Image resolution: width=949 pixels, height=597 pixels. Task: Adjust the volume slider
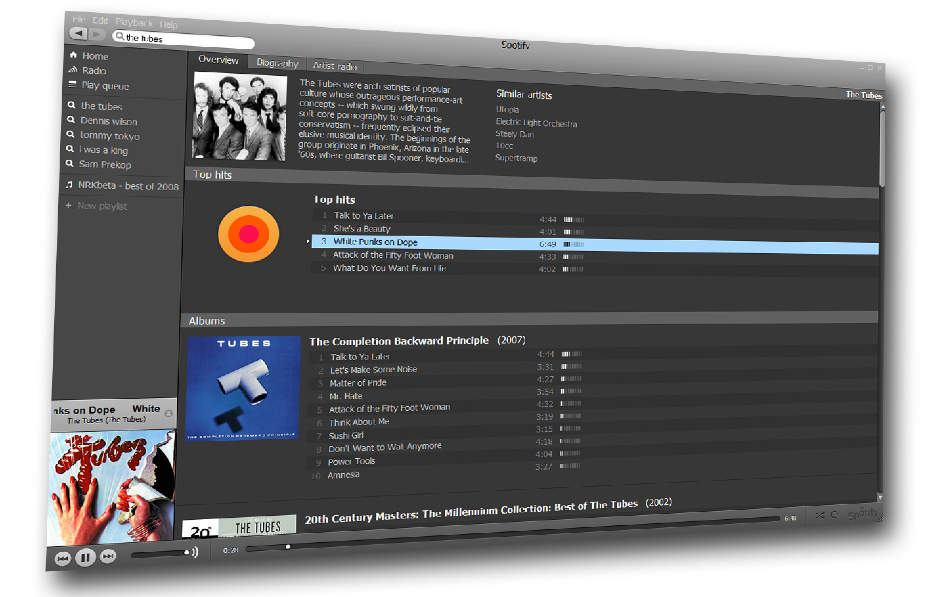(160, 553)
